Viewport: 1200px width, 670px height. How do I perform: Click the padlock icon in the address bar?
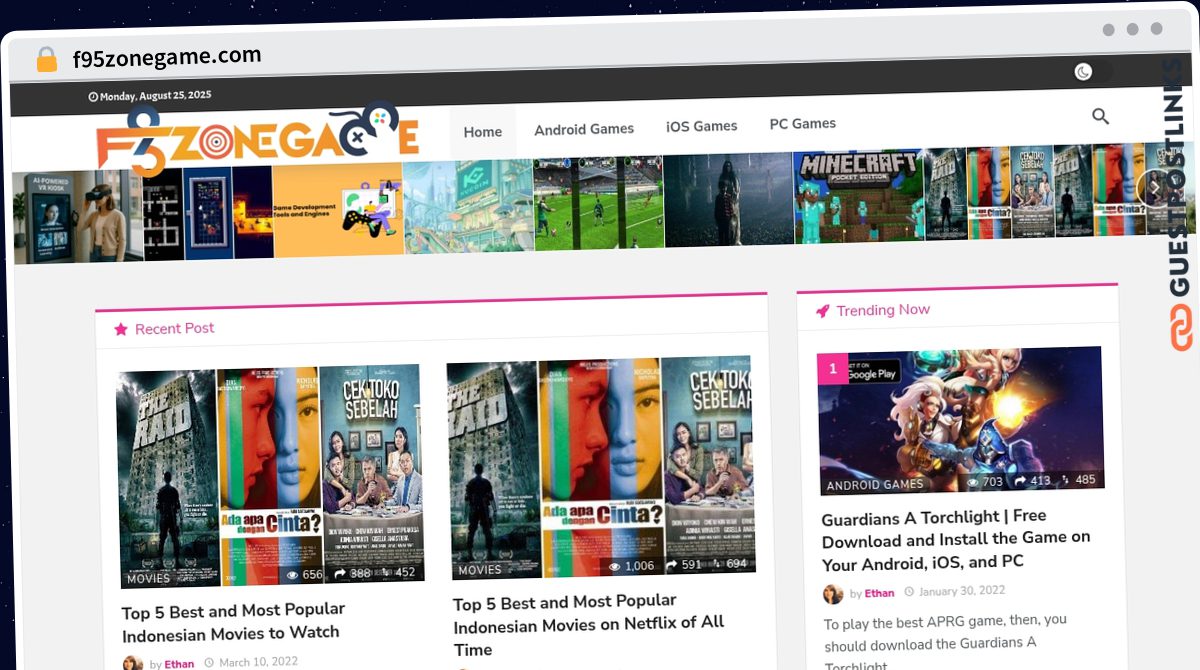pos(45,57)
